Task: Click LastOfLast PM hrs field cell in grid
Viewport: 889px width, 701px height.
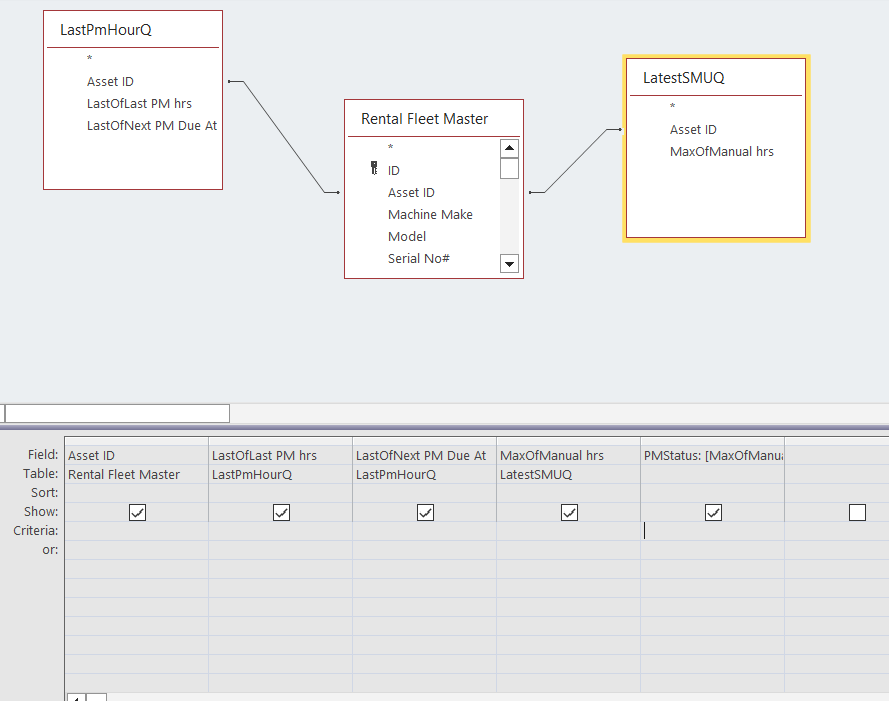Action: click(x=281, y=455)
